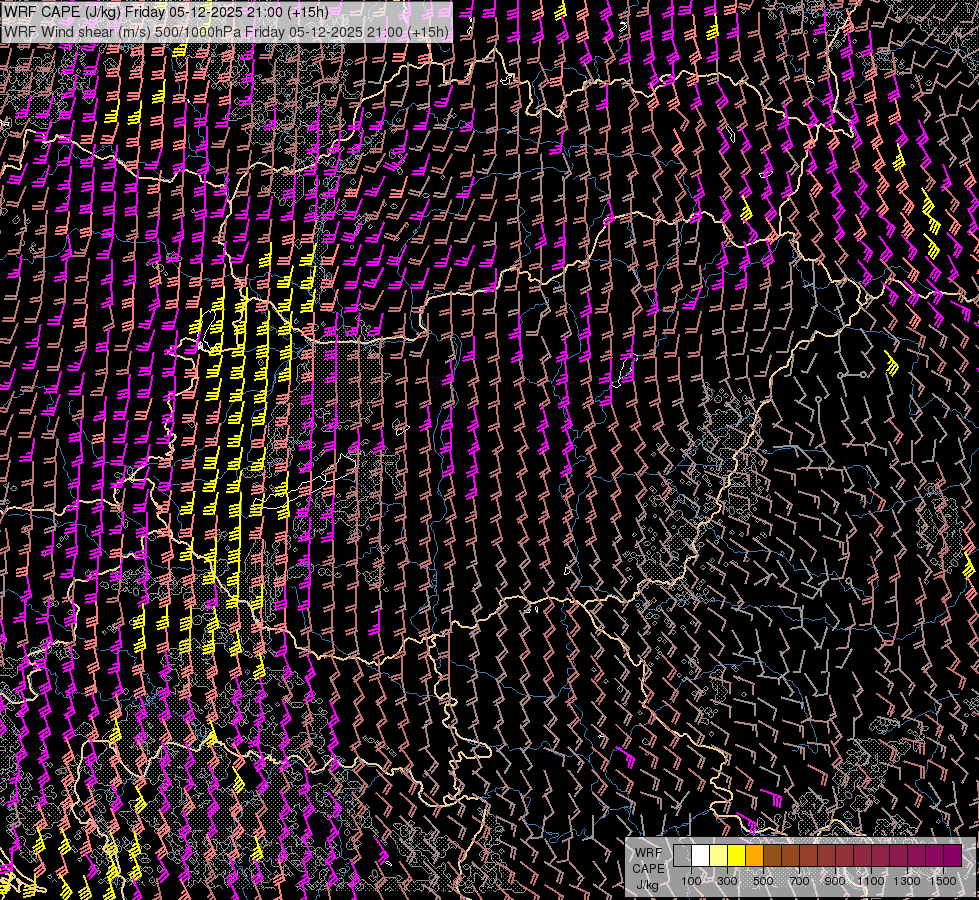
Task: Click the WRF CAPE title line
Action: tap(165, 12)
